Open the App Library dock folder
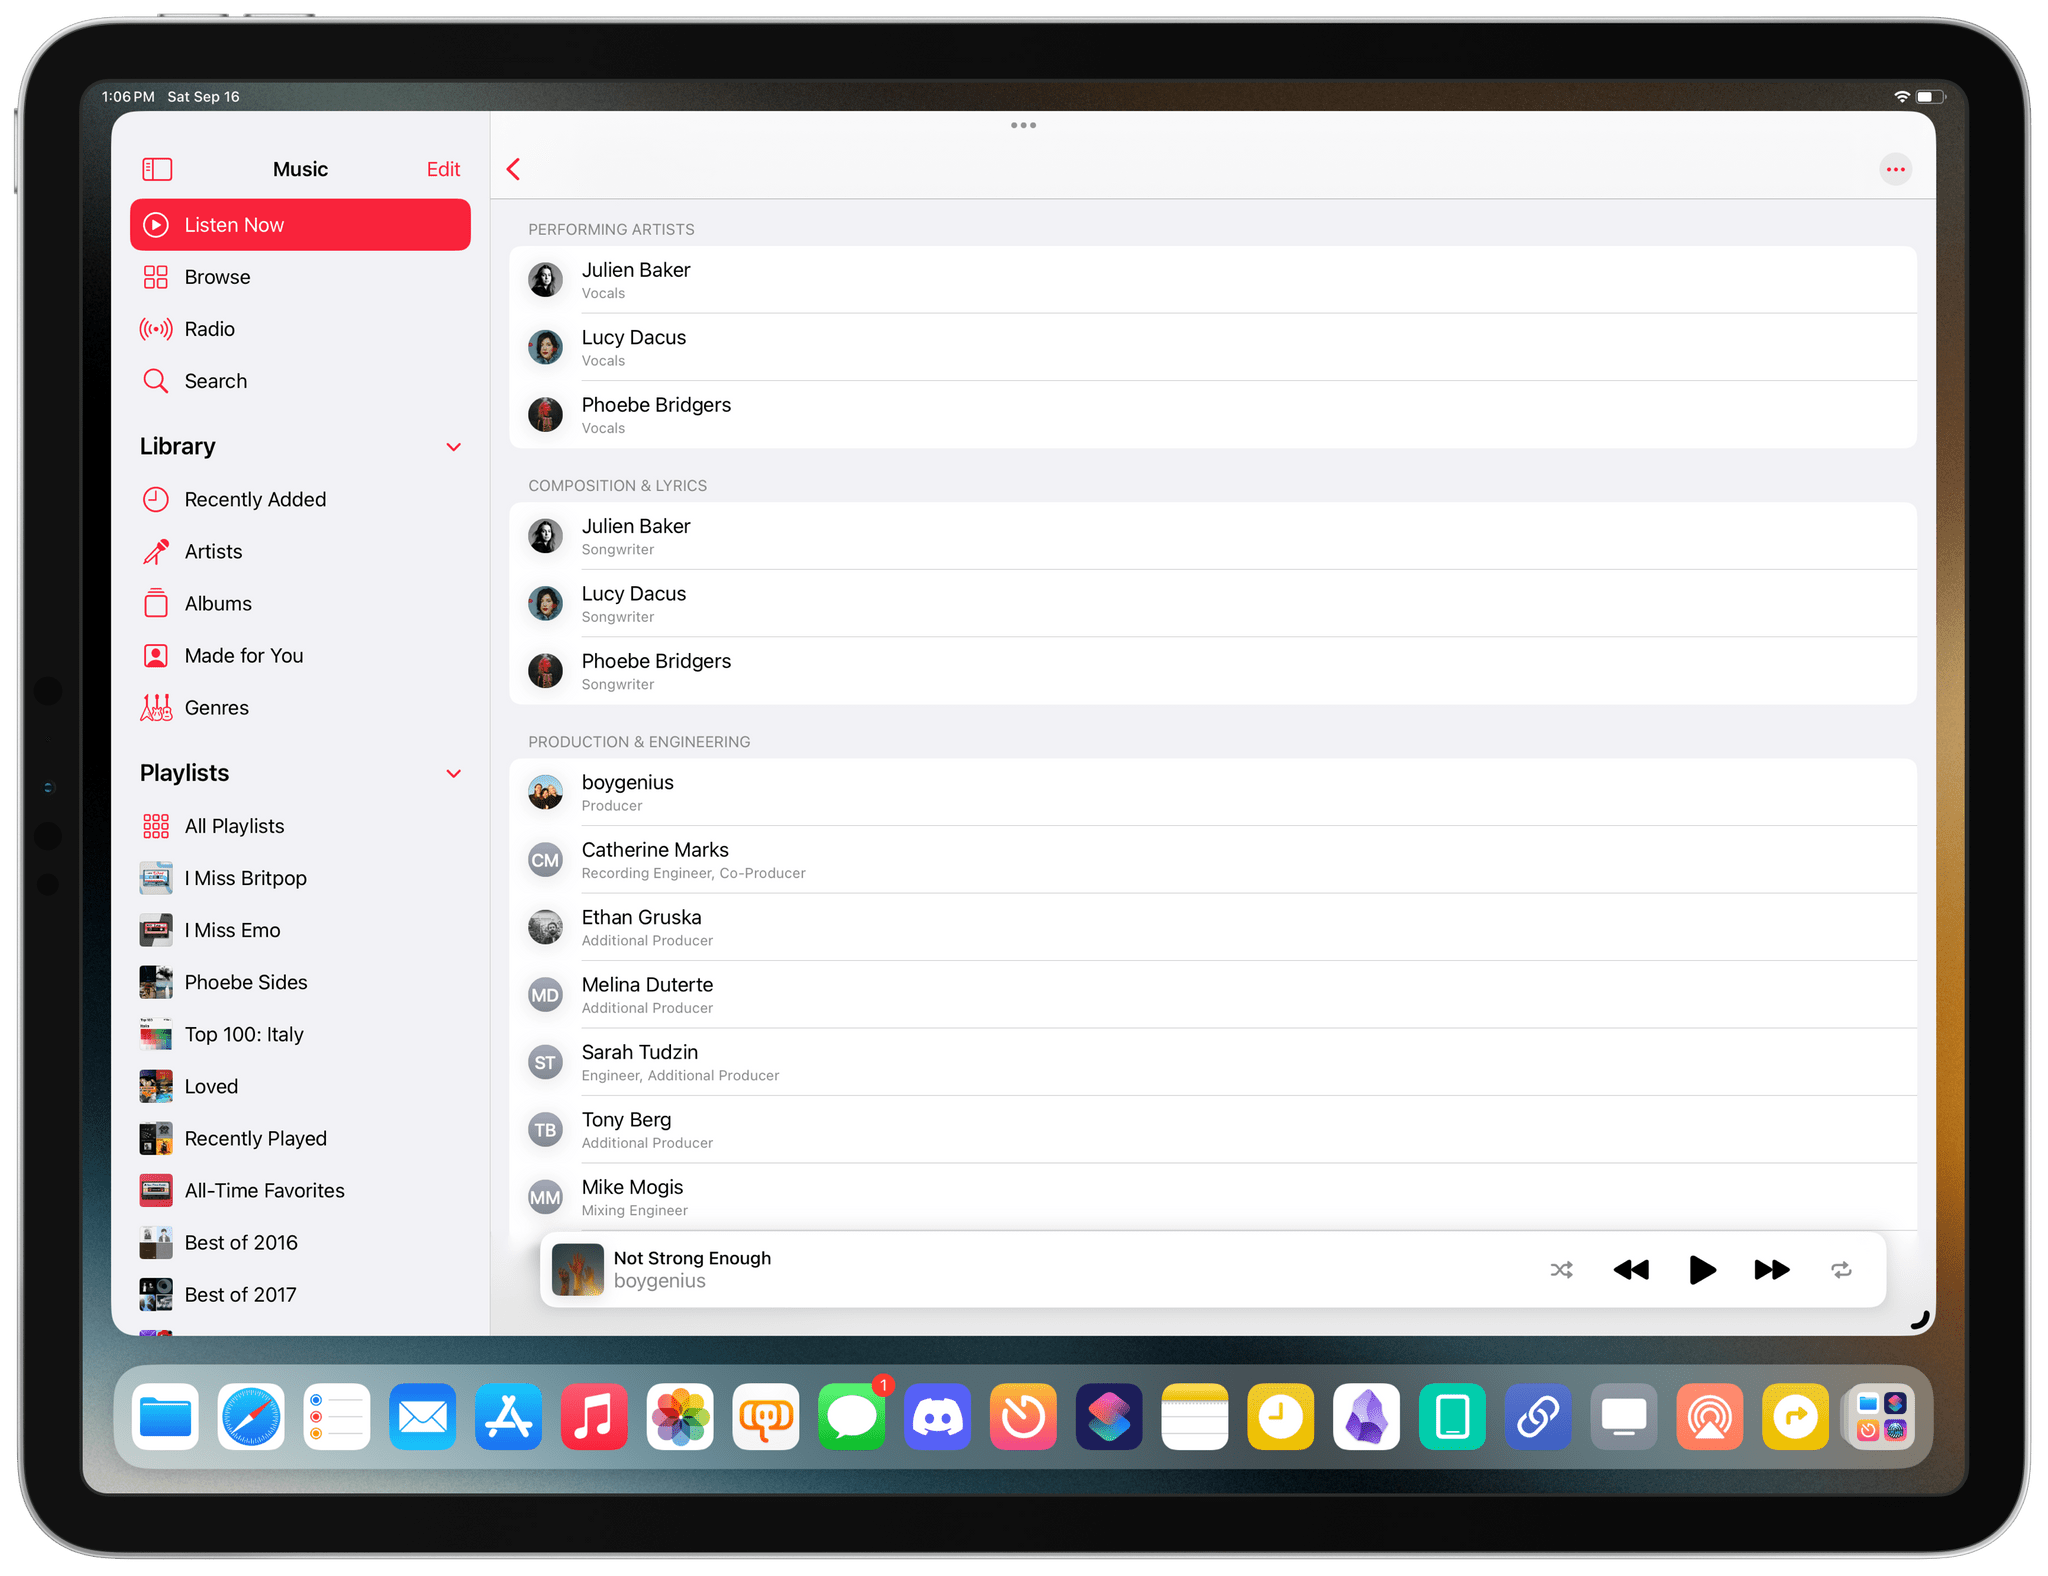 pos(1881,1417)
